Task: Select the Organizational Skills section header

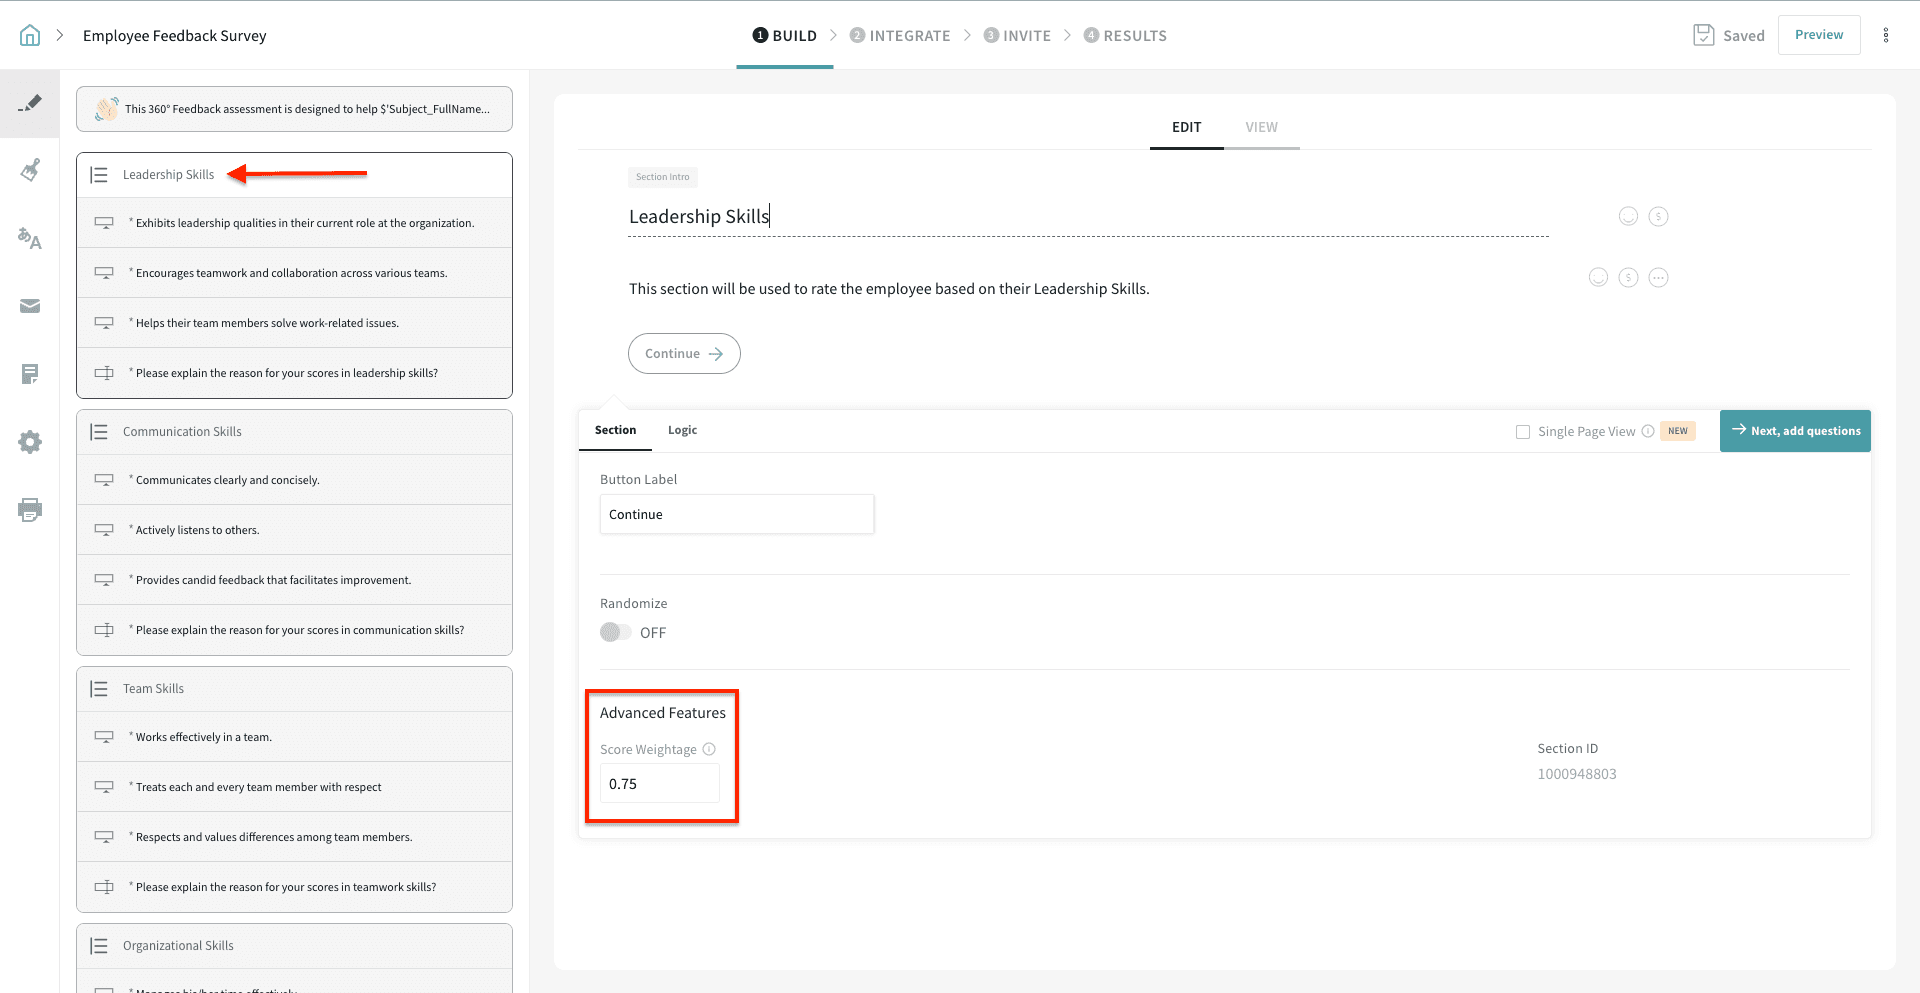Action: [x=178, y=946]
